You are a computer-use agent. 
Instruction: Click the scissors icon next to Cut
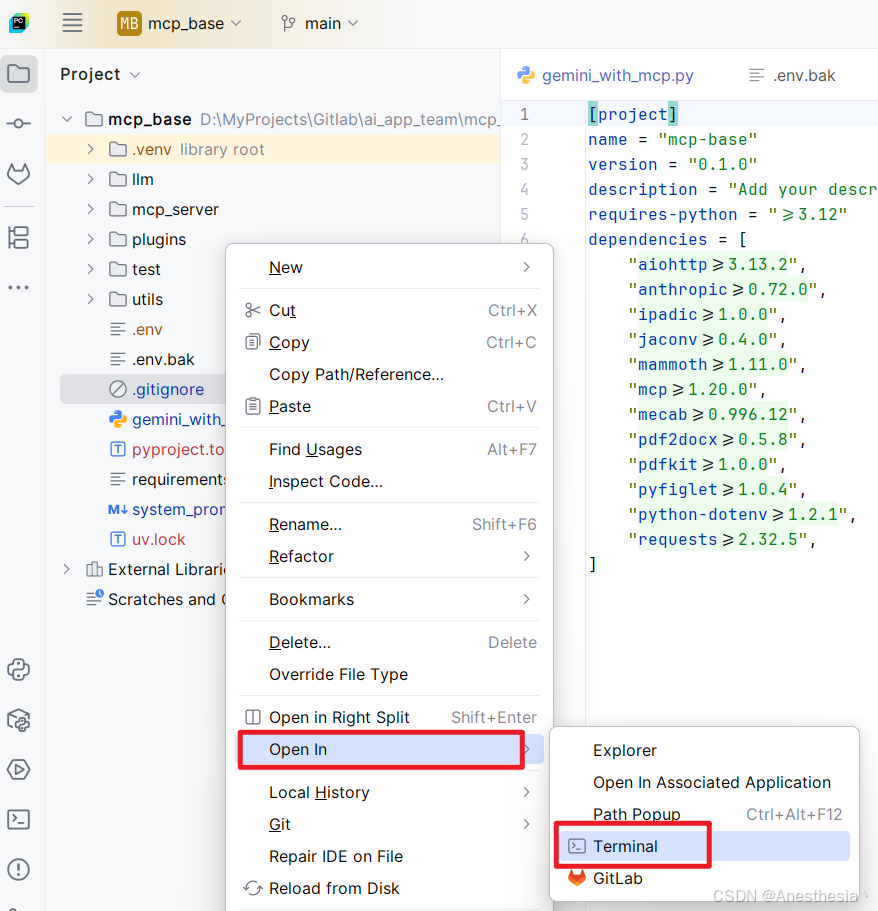(x=253, y=310)
